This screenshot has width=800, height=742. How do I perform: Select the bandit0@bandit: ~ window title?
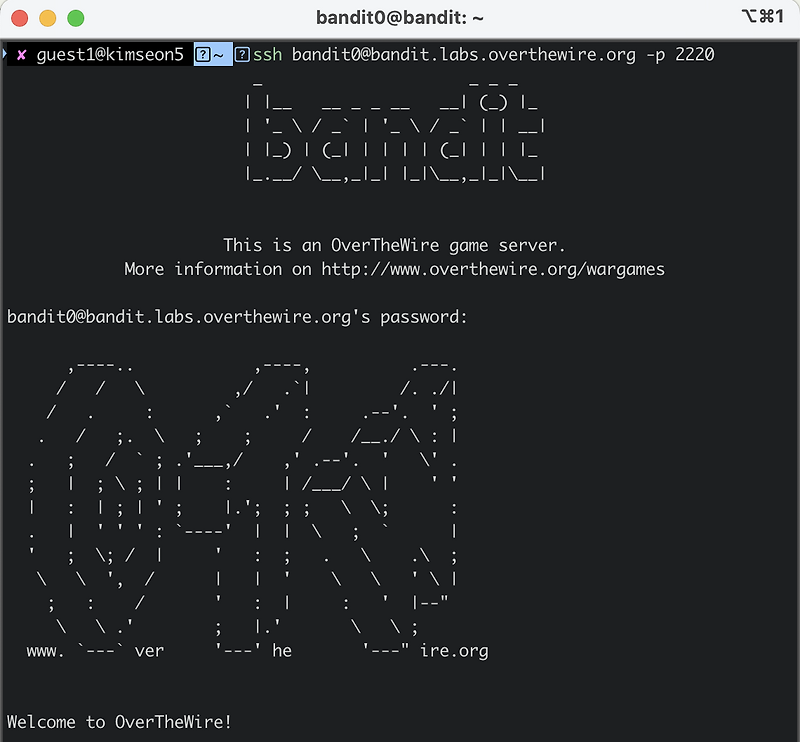[400, 16]
